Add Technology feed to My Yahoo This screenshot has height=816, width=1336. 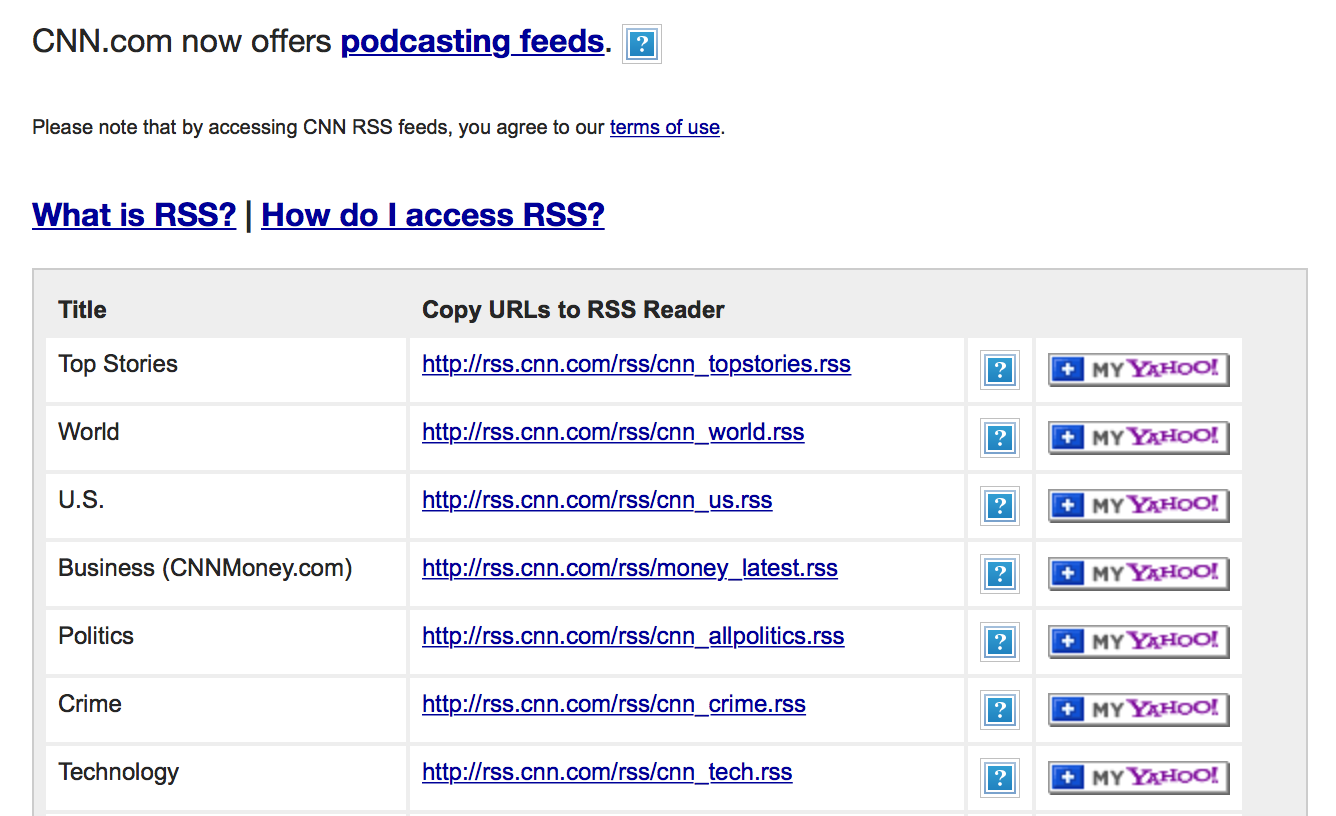pos(1138,778)
